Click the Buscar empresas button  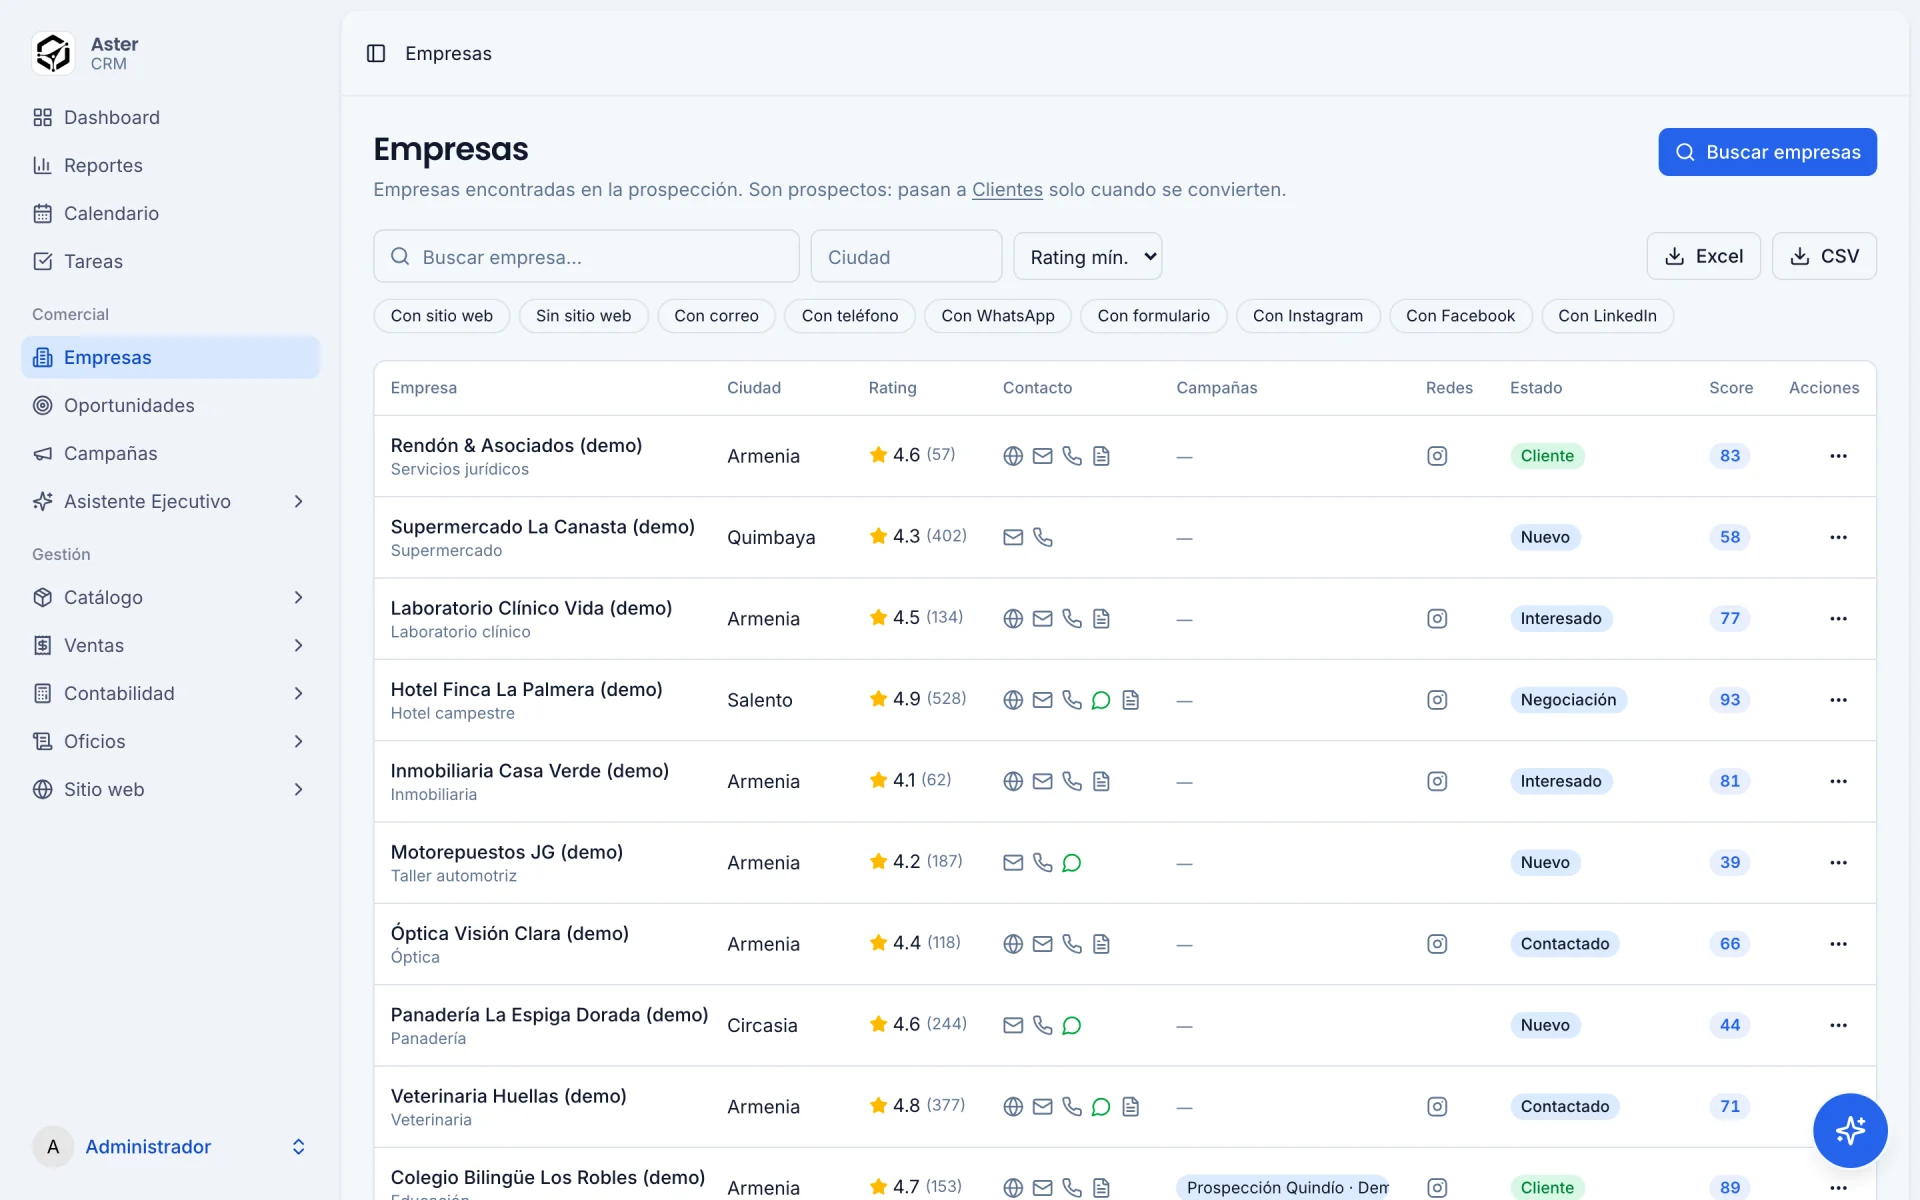1767,152
